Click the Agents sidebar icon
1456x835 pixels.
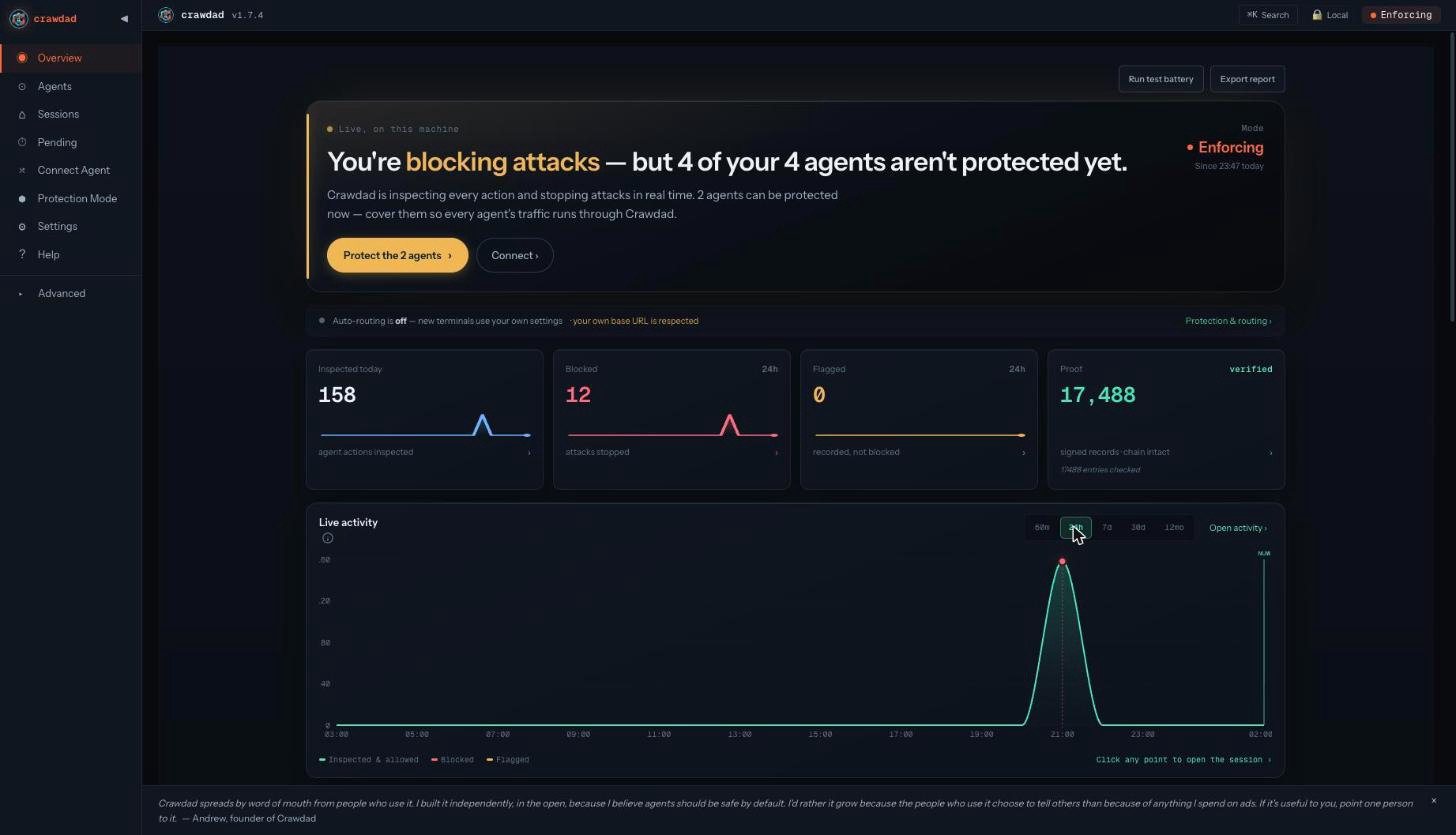[x=22, y=86]
